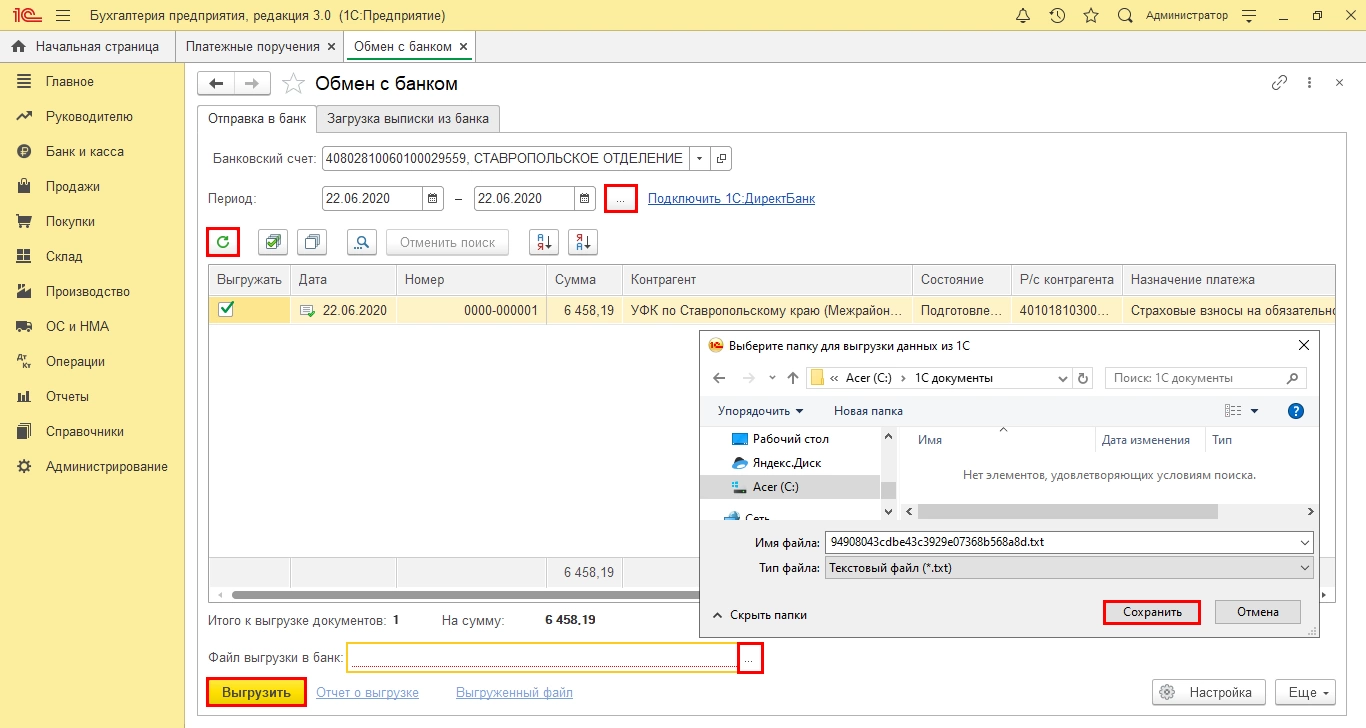
Task: Click the Выгрузить button
Action: [x=256, y=692]
